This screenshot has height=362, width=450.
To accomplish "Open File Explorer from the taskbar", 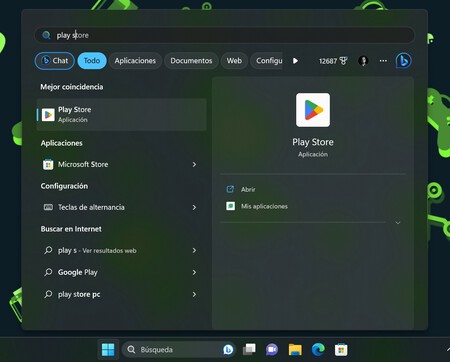I will pos(295,350).
